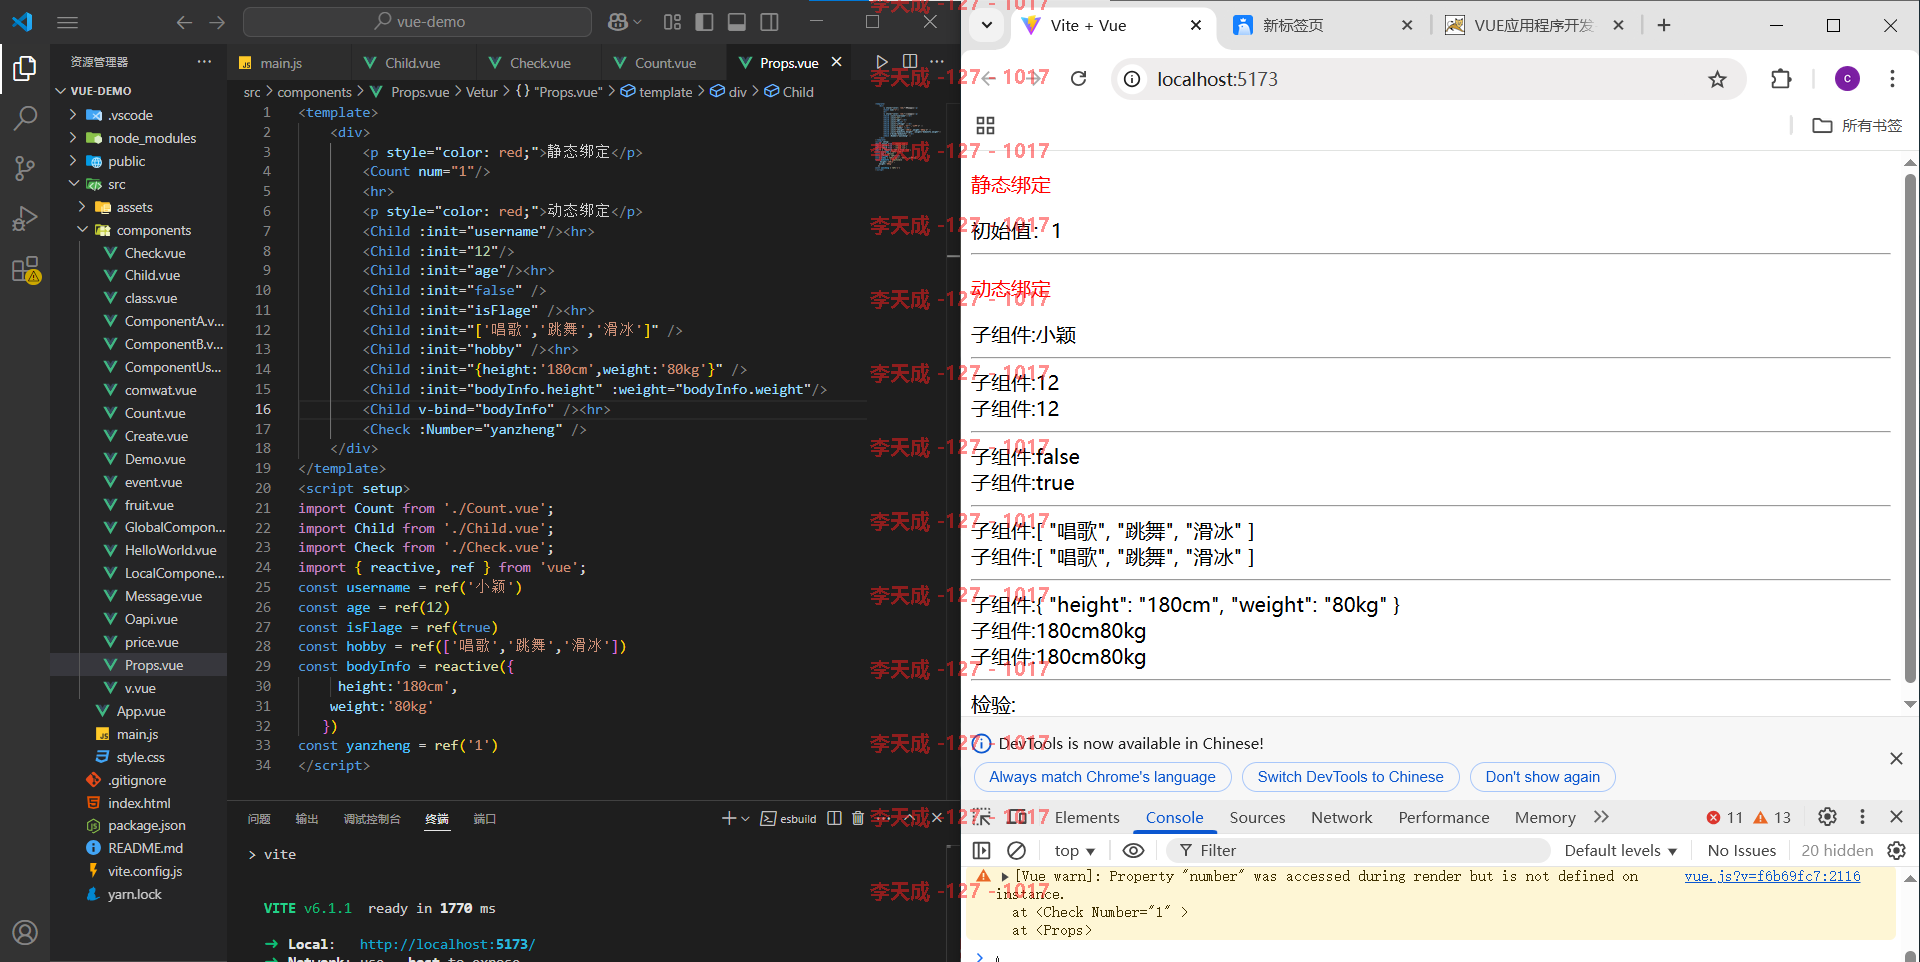
Task: Create a live expression with eye icon
Action: pos(1133,850)
